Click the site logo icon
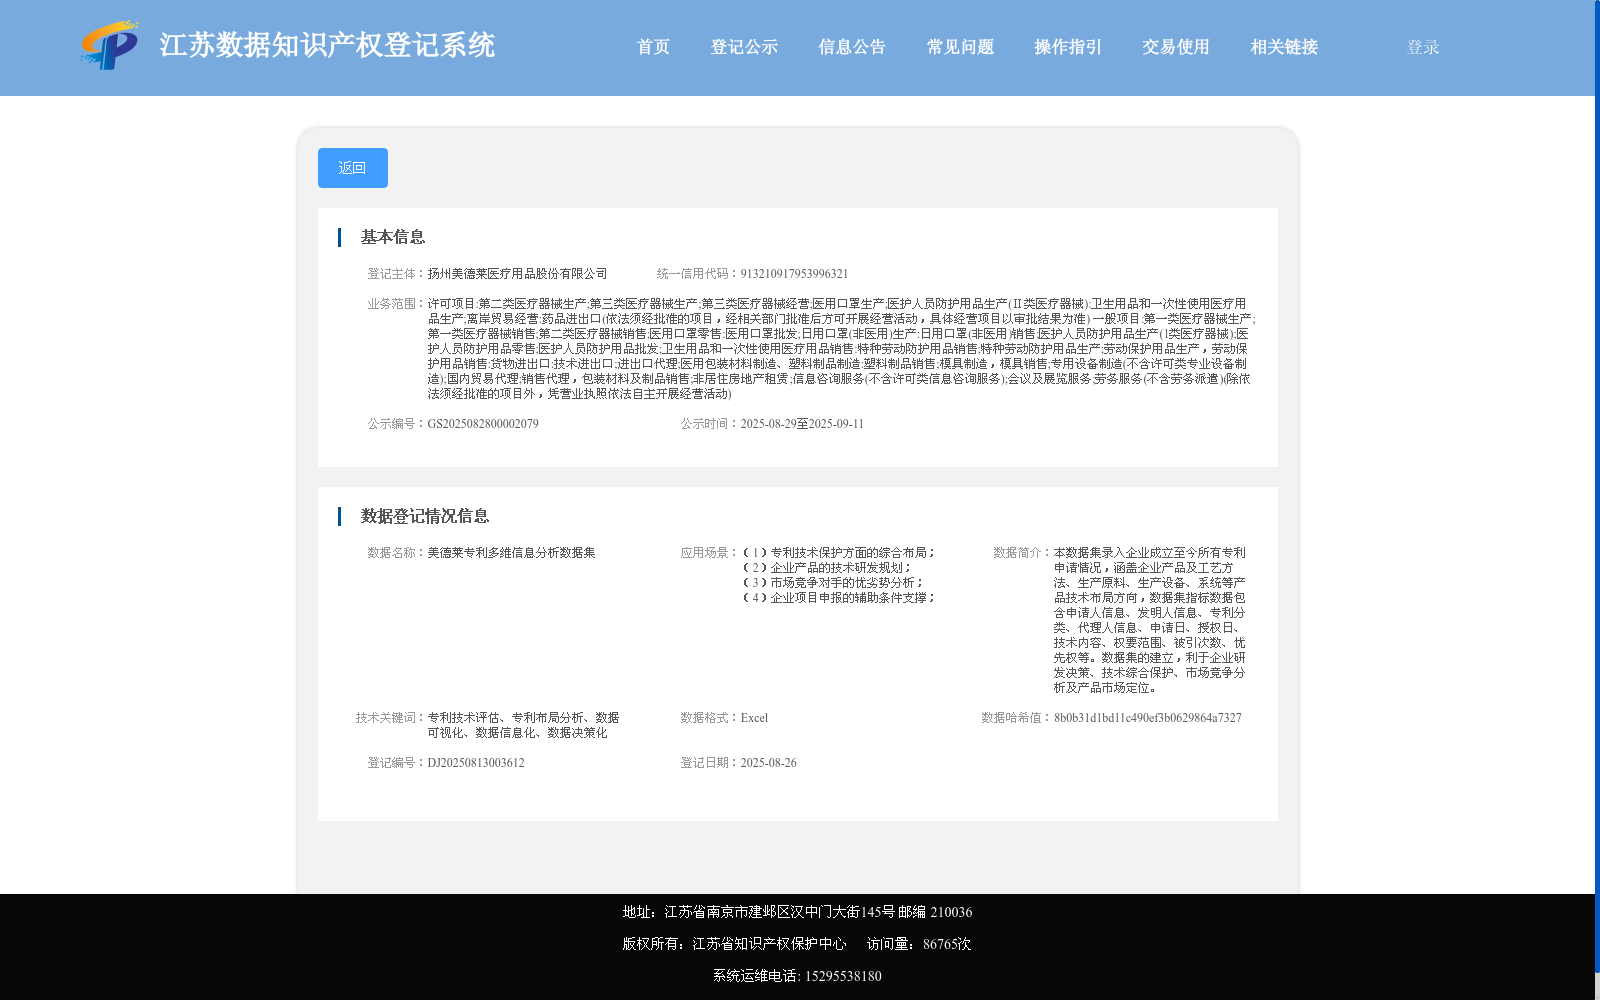Image resolution: width=1600 pixels, height=1000 pixels. click(x=110, y=45)
